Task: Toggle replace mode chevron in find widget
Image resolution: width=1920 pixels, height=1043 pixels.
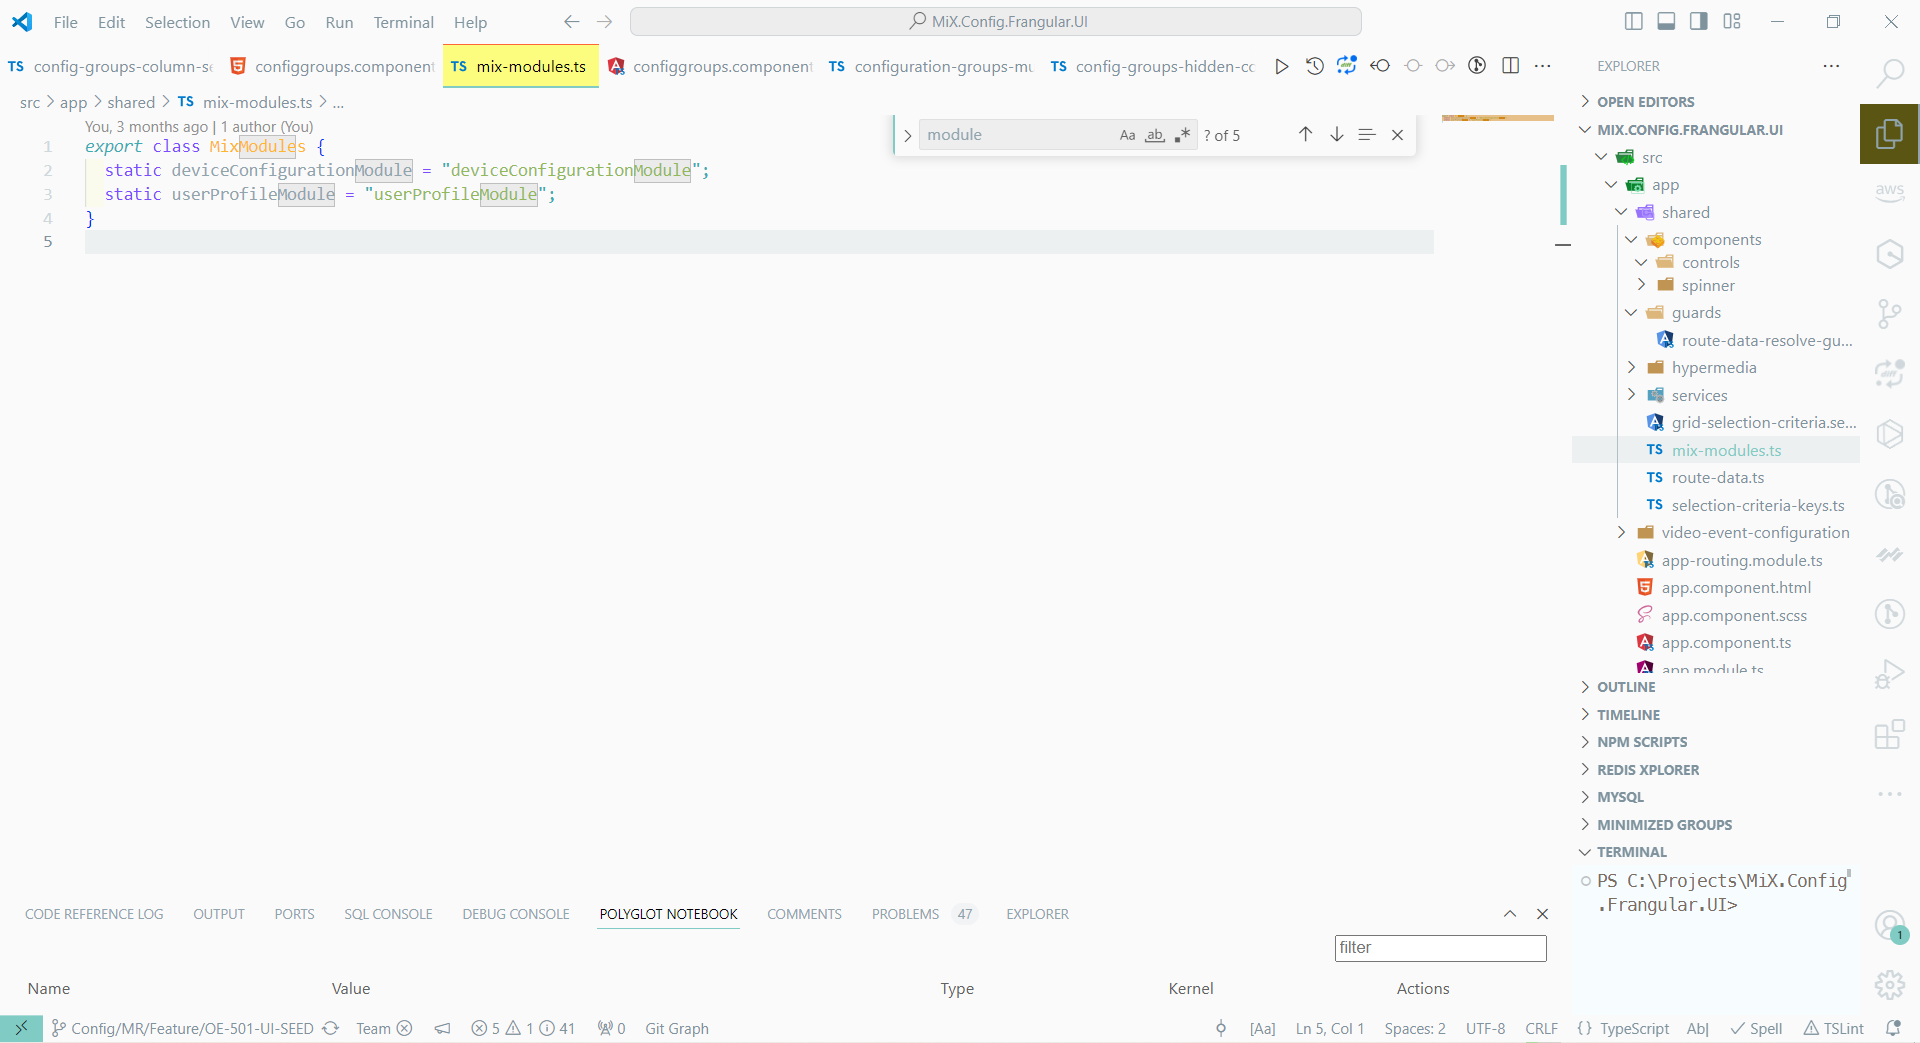Action: pyautogui.click(x=907, y=136)
